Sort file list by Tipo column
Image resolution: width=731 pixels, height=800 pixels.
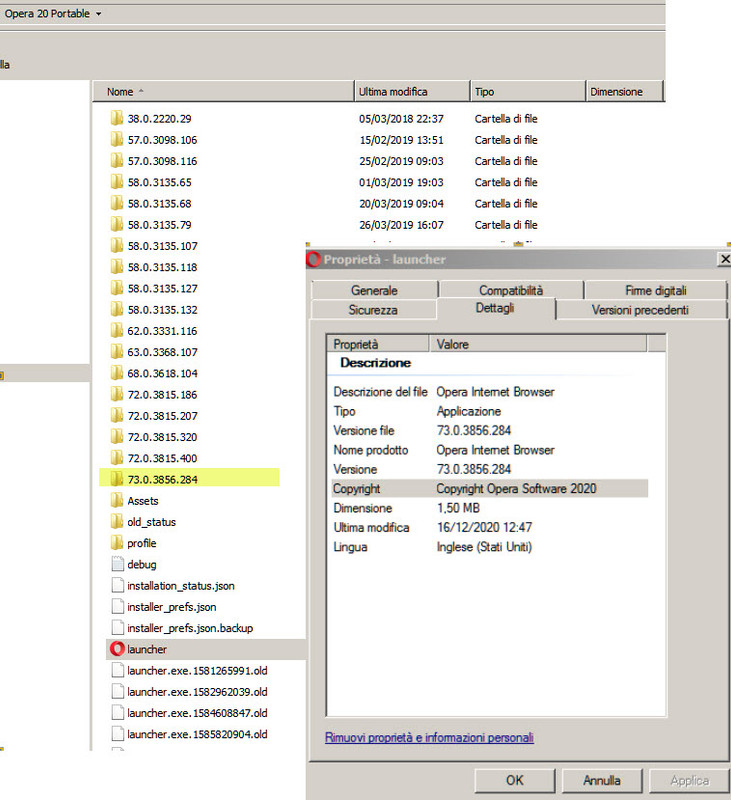coord(527,92)
